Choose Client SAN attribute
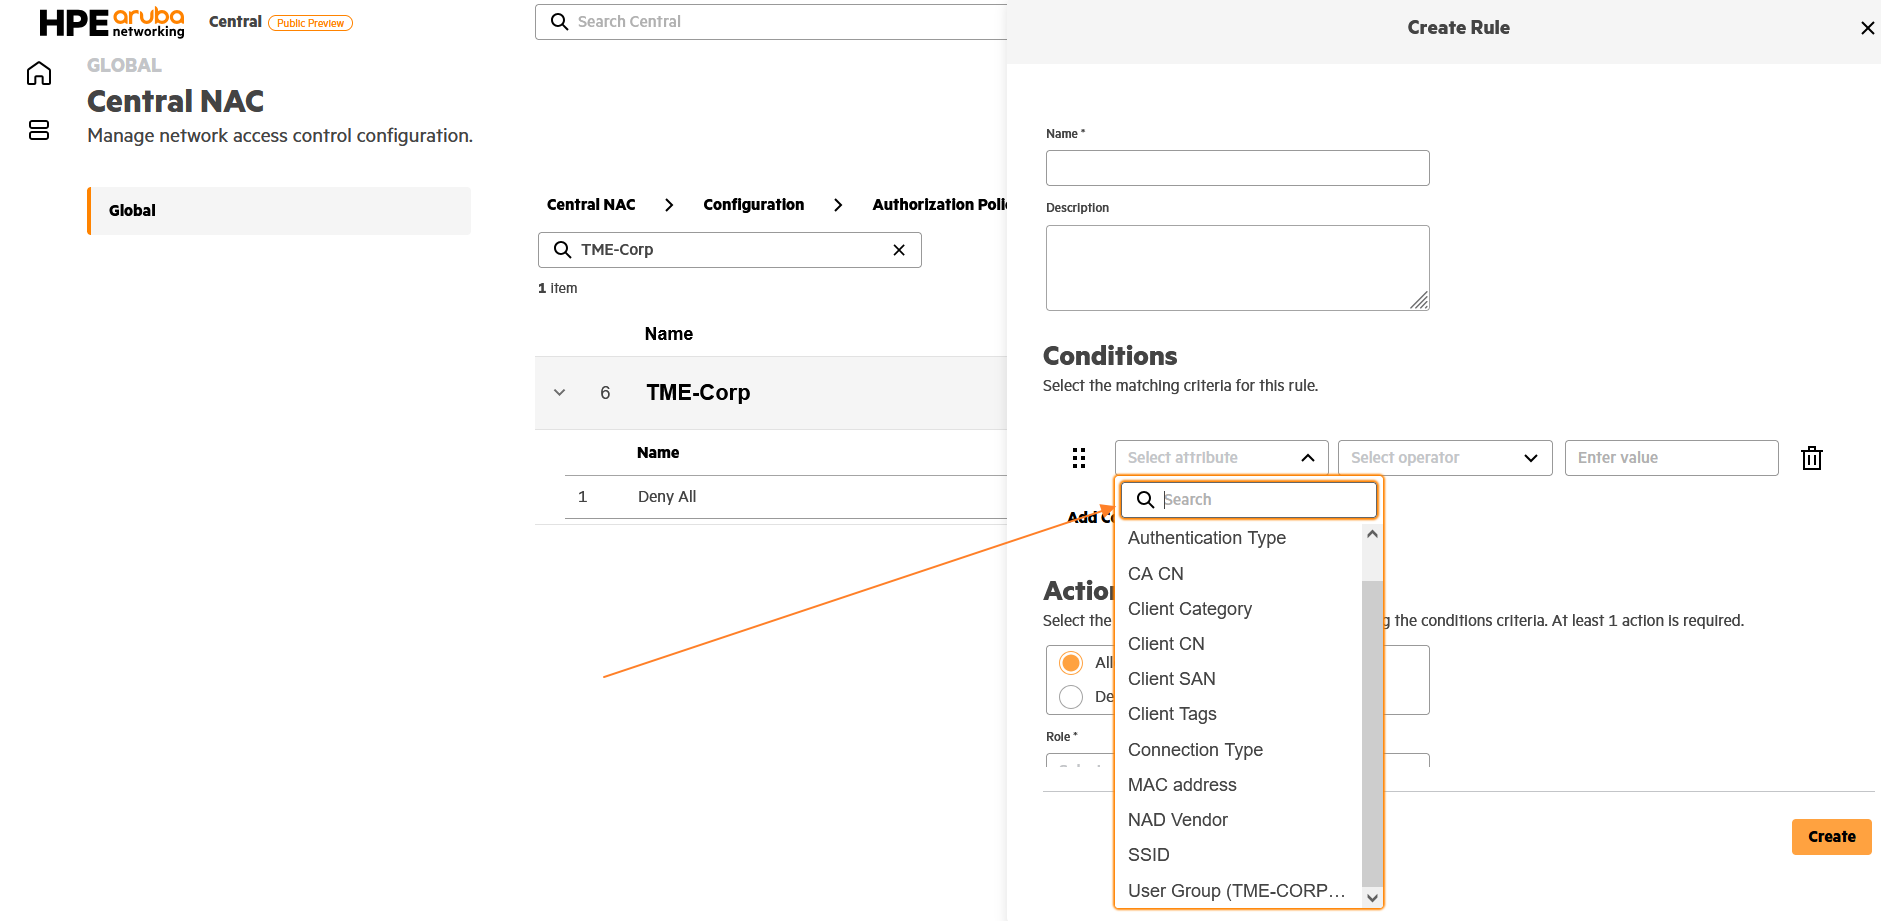 pyautogui.click(x=1239, y=679)
